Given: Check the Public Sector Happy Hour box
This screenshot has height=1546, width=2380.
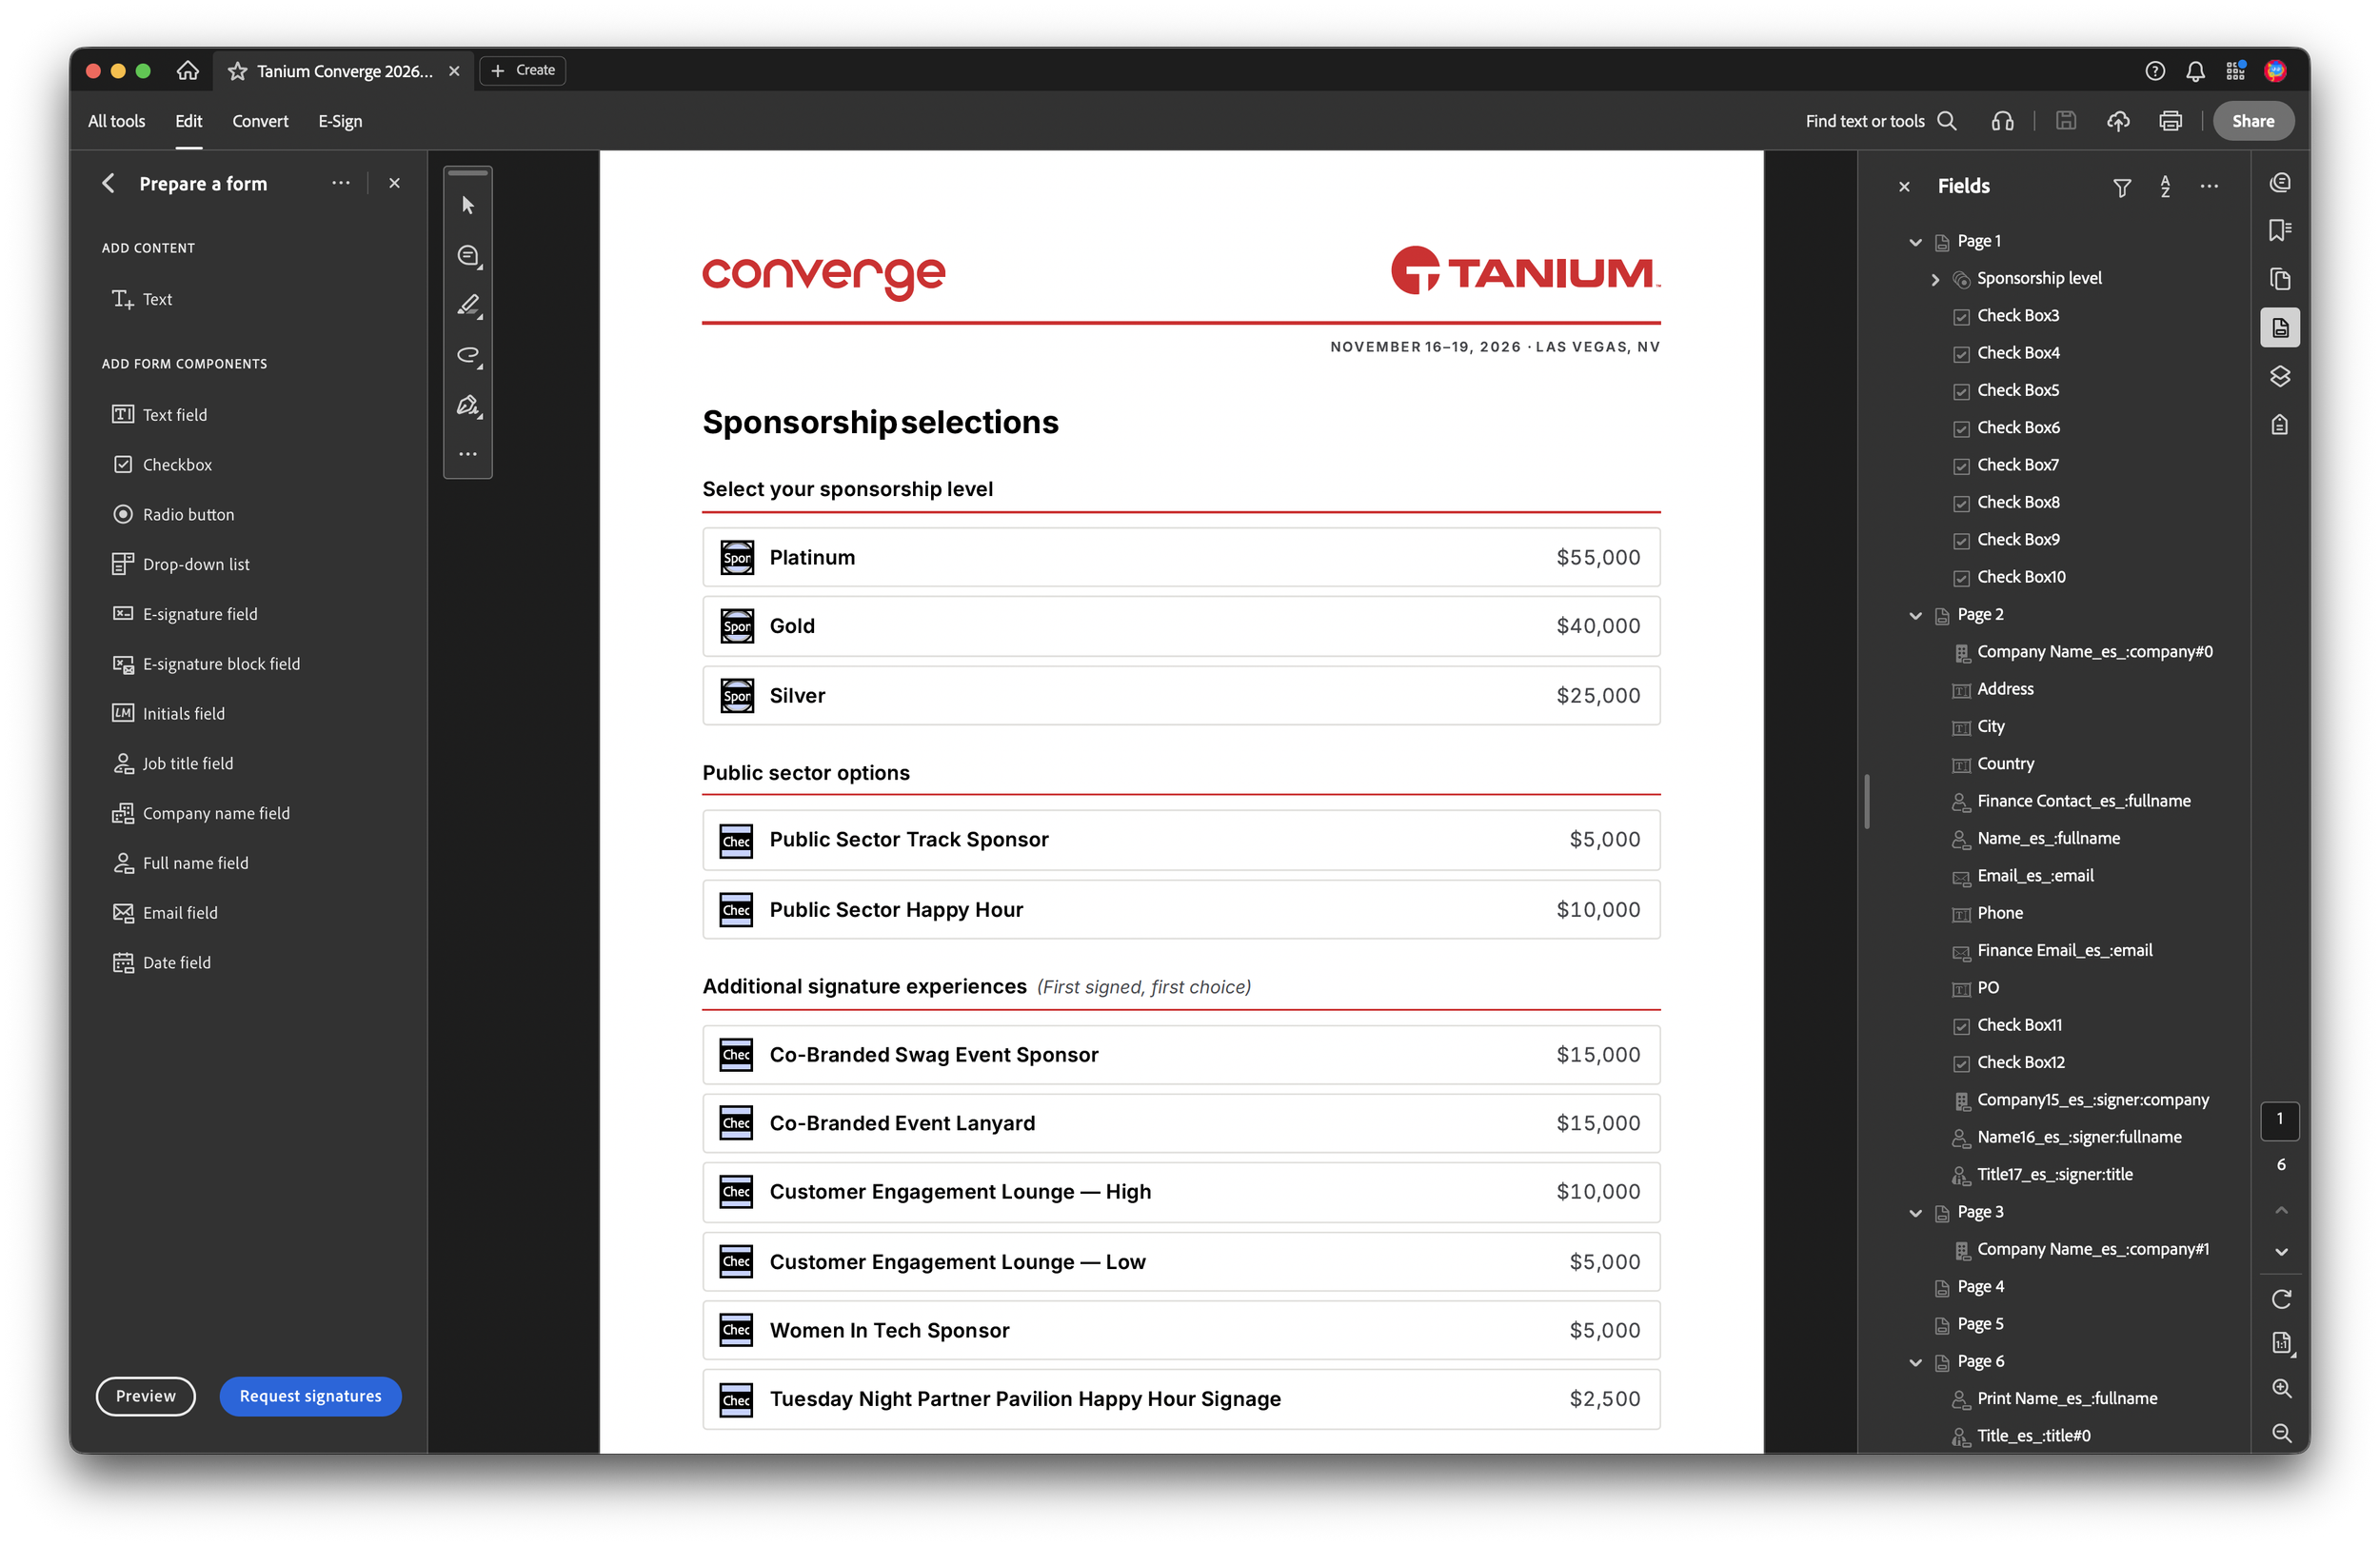Looking at the screenshot, I should click(x=736, y=910).
